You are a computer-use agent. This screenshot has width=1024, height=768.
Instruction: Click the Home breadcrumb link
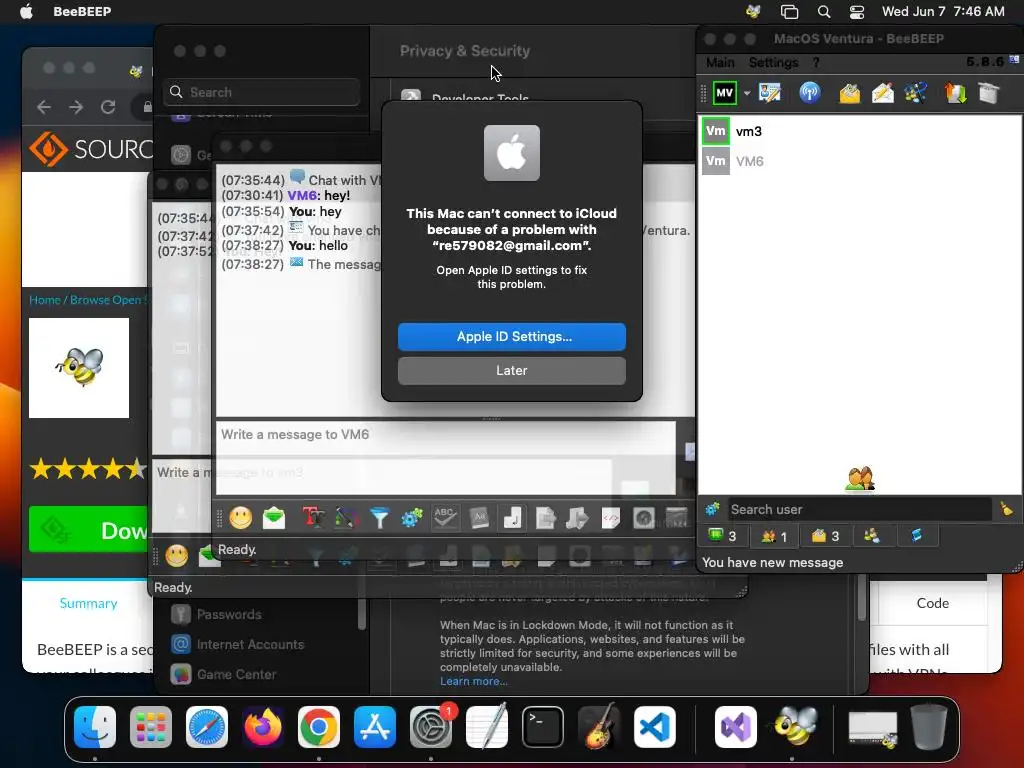44,300
